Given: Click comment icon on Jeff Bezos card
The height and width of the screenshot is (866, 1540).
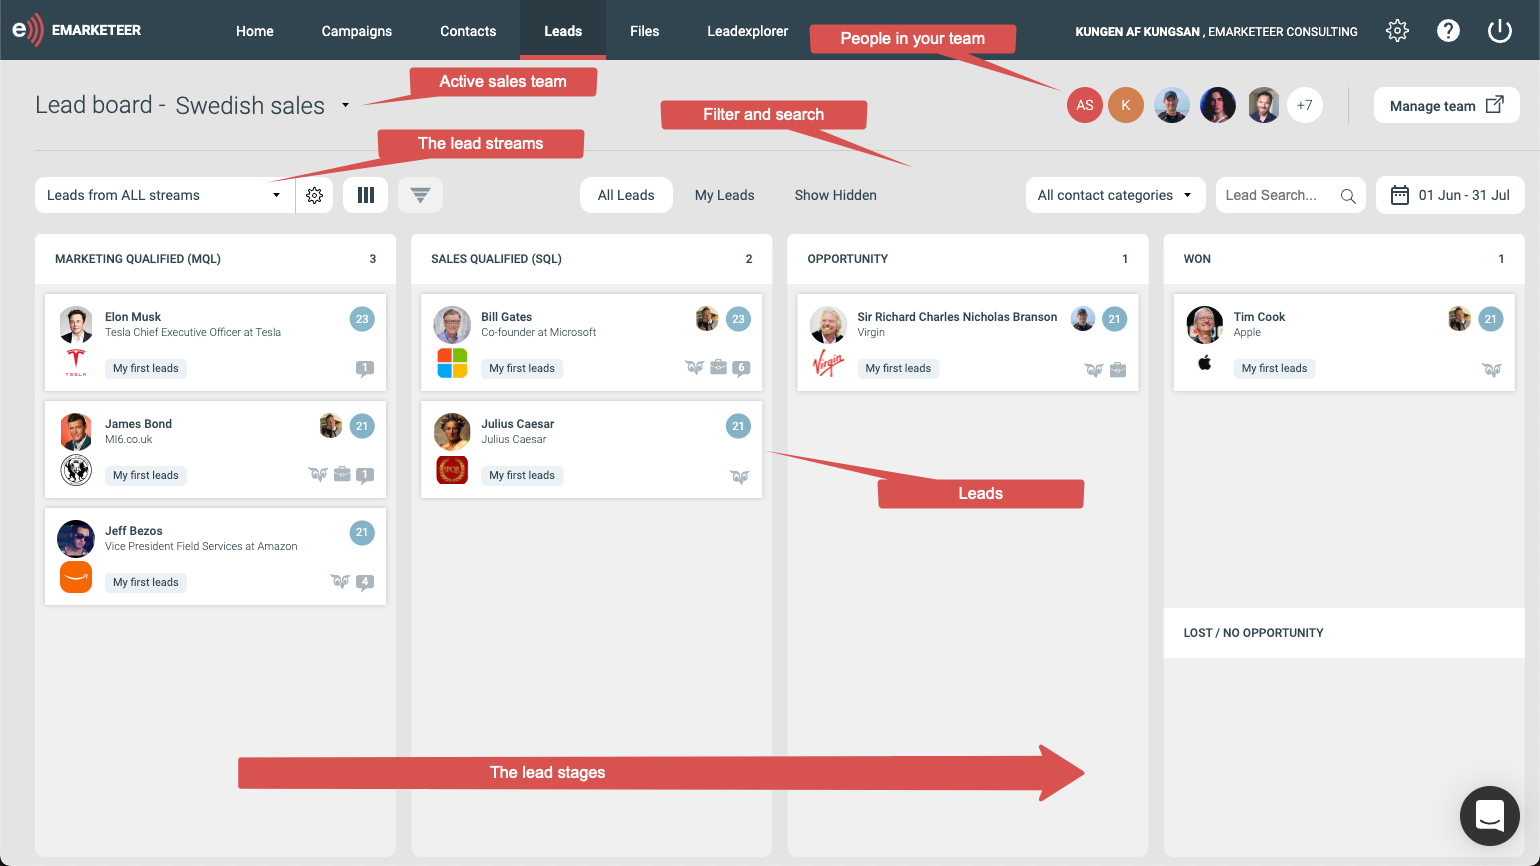Looking at the screenshot, I should coord(365,581).
